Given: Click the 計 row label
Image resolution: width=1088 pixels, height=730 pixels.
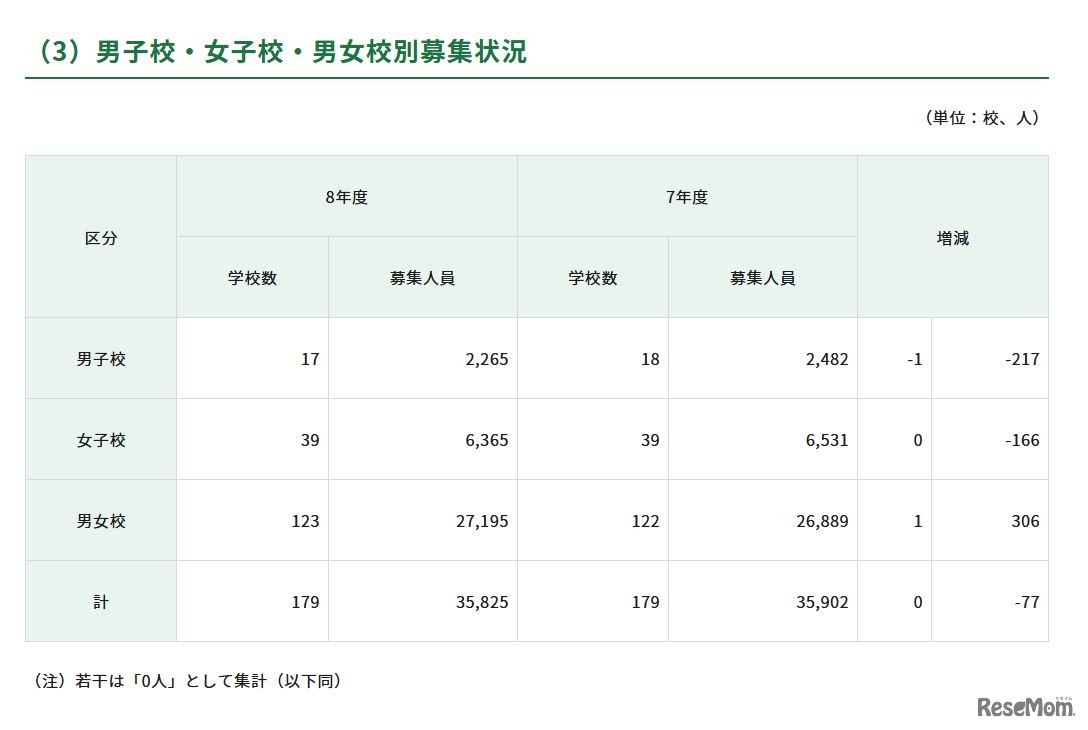Looking at the screenshot, I should pyautogui.click(x=100, y=602).
